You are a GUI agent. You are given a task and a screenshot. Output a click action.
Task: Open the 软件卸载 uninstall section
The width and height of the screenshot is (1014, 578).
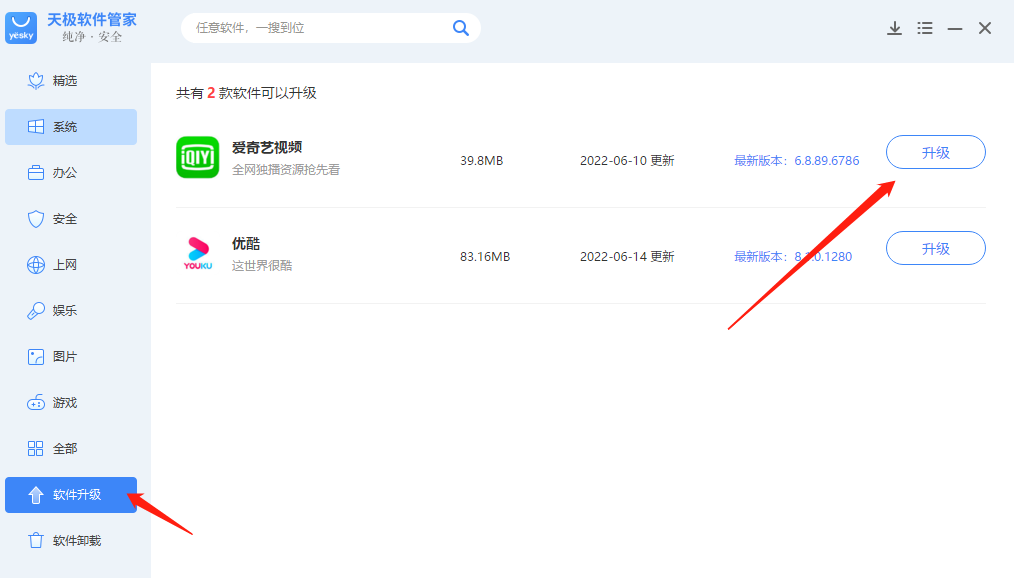(71, 541)
